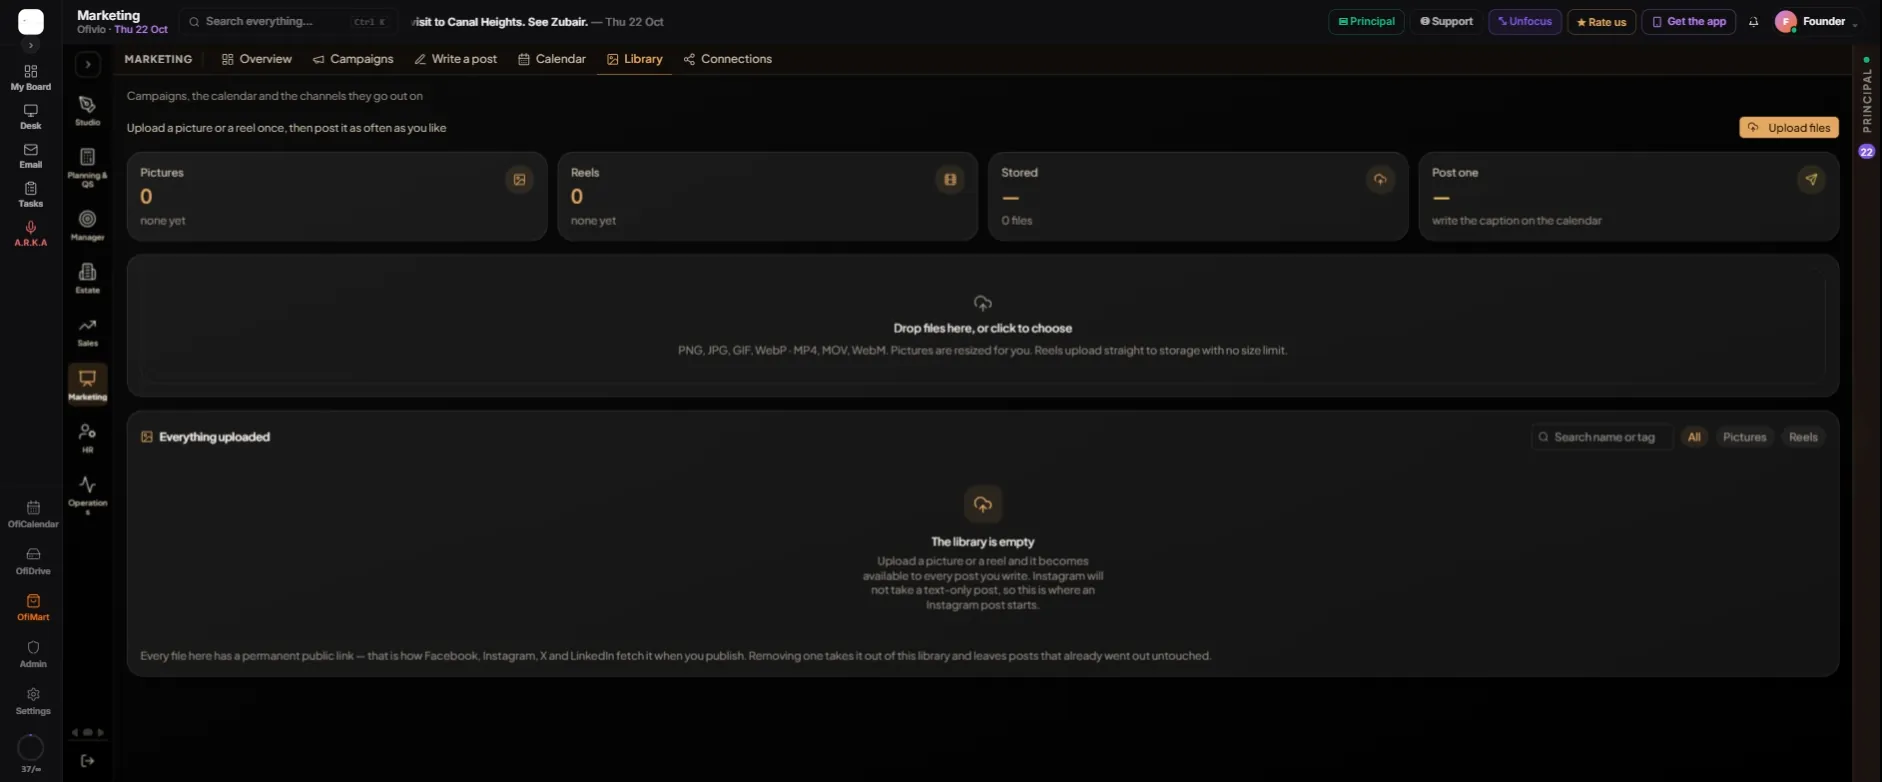Filter library by Pictures
This screenshot has height=782, width=1882.
(x=1744, y=437)
